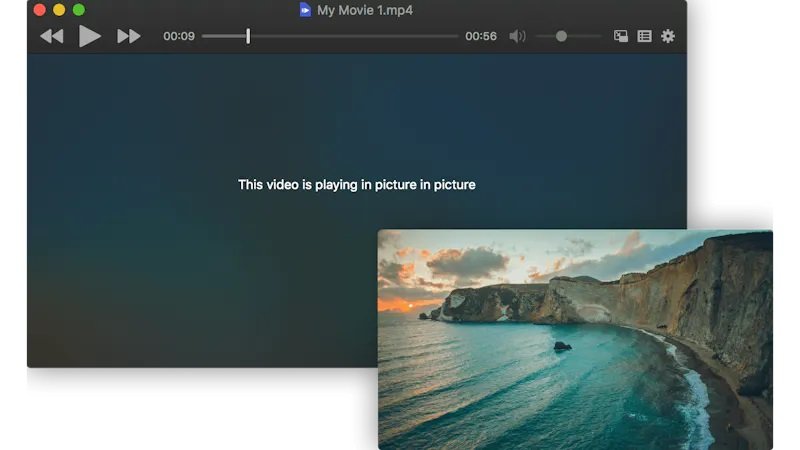Click the elapsed time 00:09 label
Image resolution: width=800 pixels, height=450 pixels.
(x=179, y=36)
